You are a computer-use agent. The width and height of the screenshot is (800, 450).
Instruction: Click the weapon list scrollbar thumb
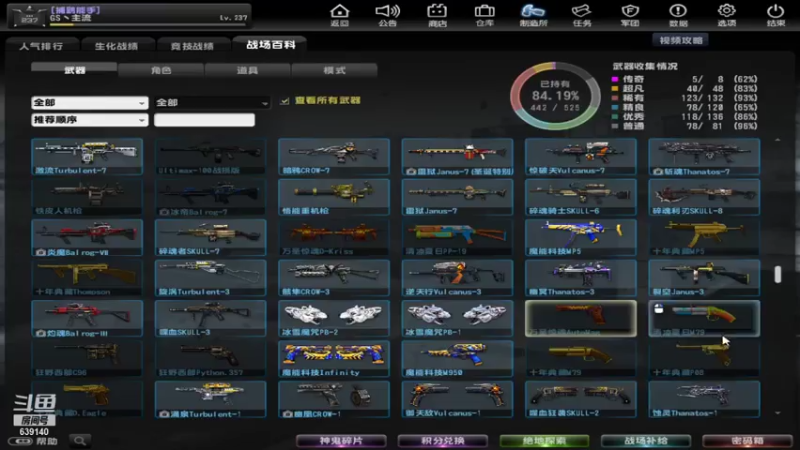pos(778,274)
